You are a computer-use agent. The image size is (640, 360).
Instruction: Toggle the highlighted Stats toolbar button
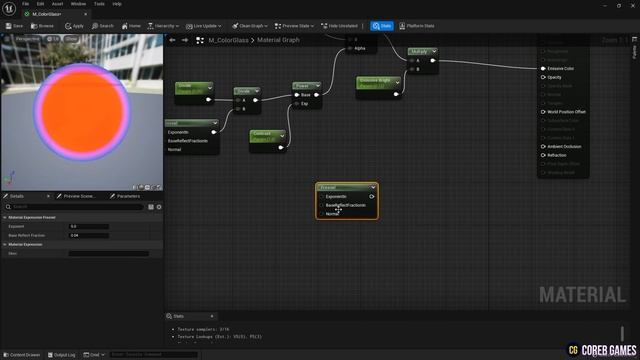coord(382,26)
